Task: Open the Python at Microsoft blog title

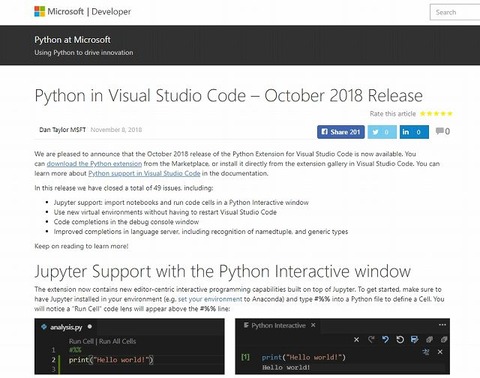Action: point(72,40)
